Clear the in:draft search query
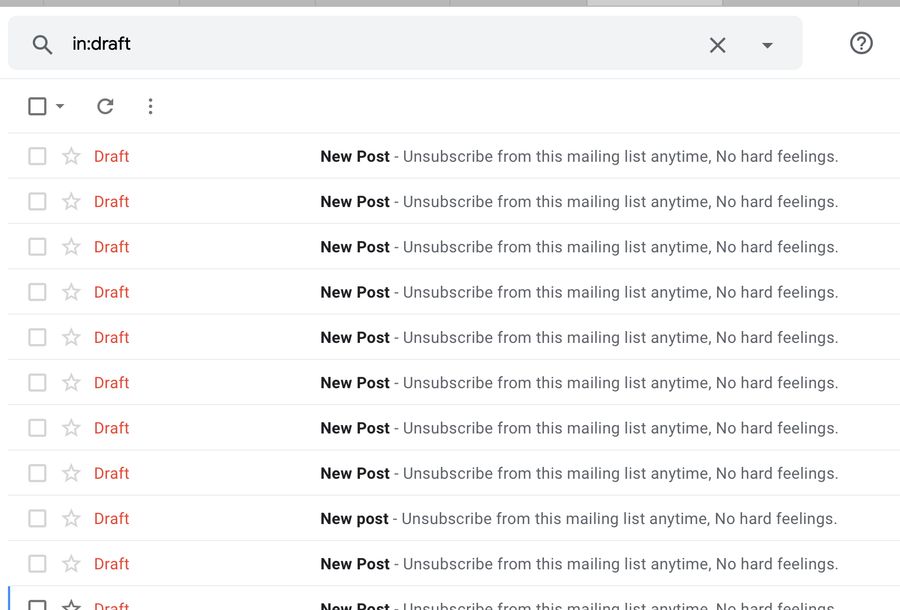Screen dimensions: 900x610 tap(717, 44)
